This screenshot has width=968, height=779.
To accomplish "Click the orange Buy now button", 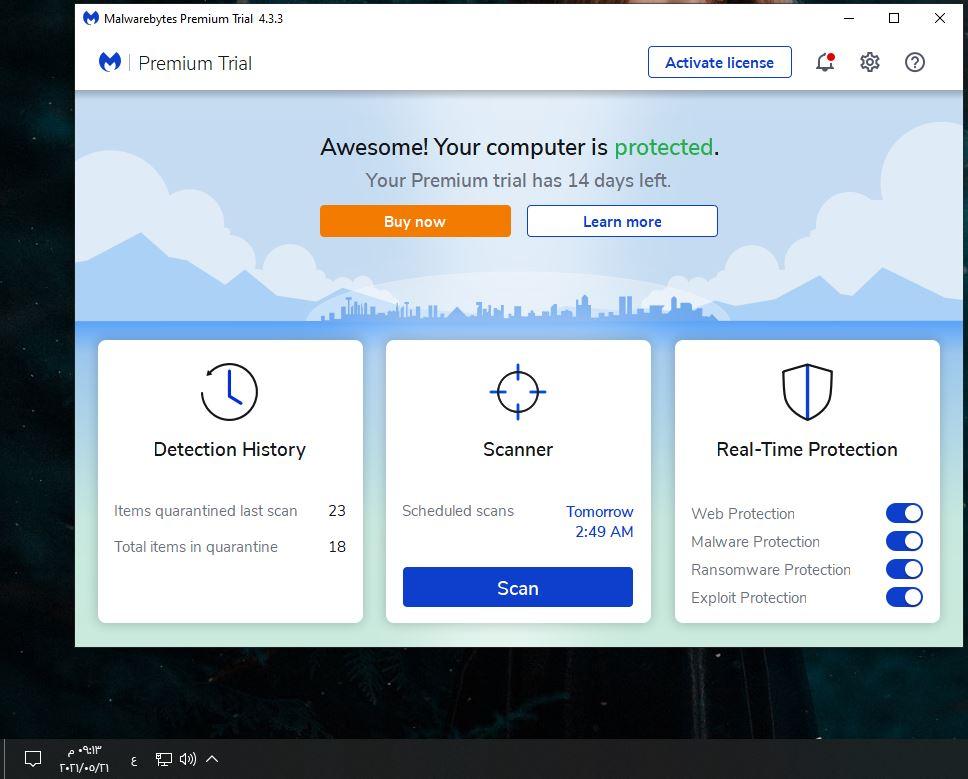I will pyautogui.click(x=415, y=221).
